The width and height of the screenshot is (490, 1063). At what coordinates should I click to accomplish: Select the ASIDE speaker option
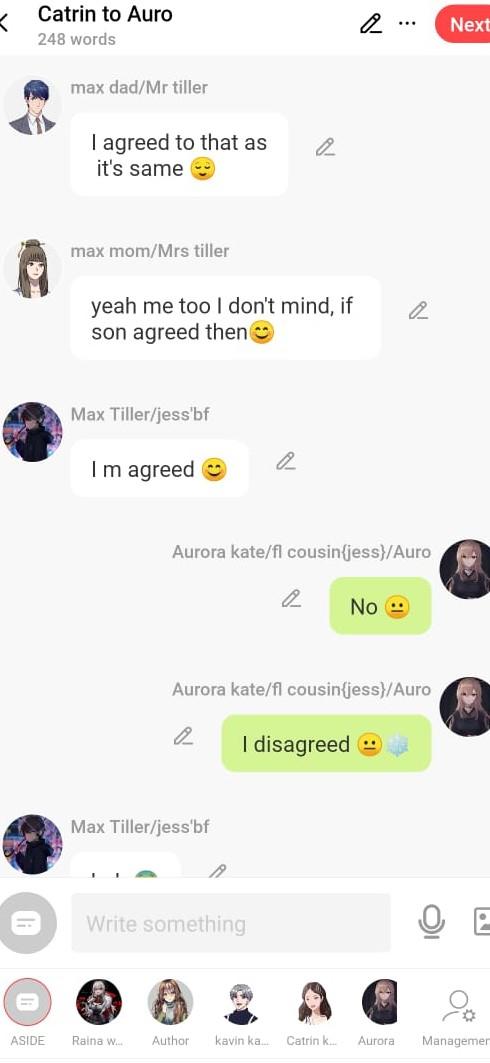[28, 1012]
